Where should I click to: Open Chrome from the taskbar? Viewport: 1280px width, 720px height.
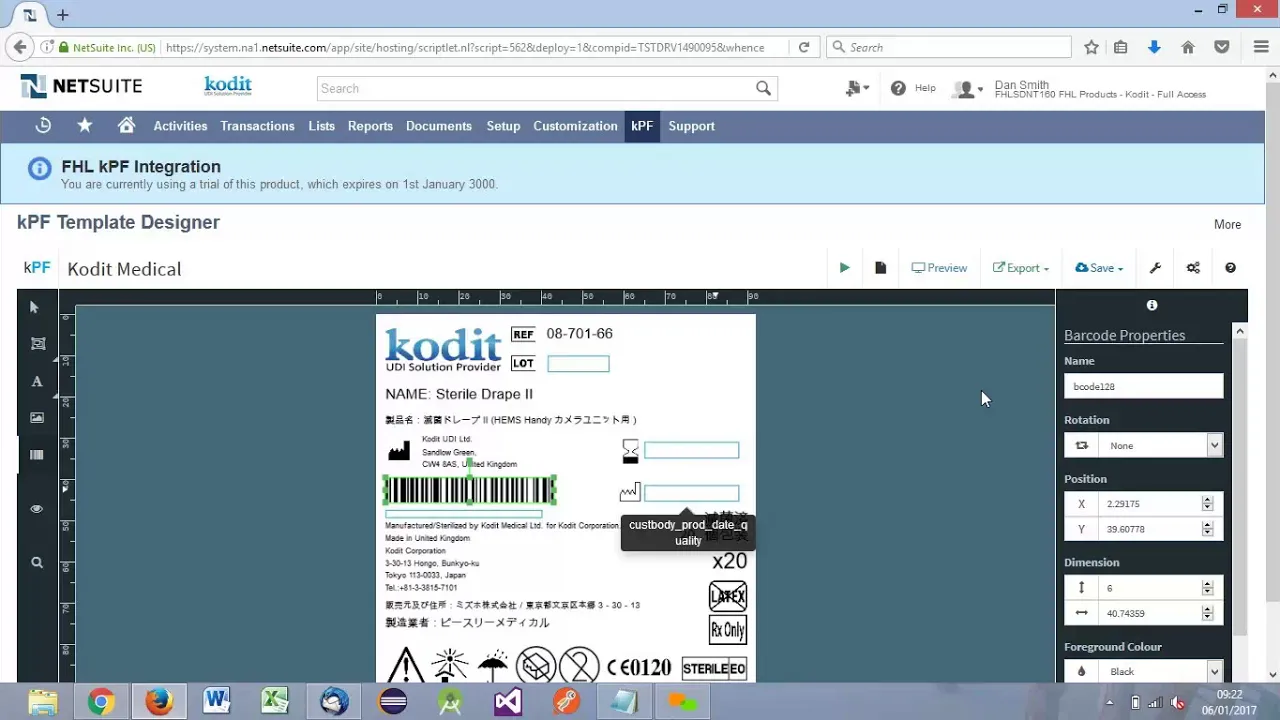(x=100, y=702)
